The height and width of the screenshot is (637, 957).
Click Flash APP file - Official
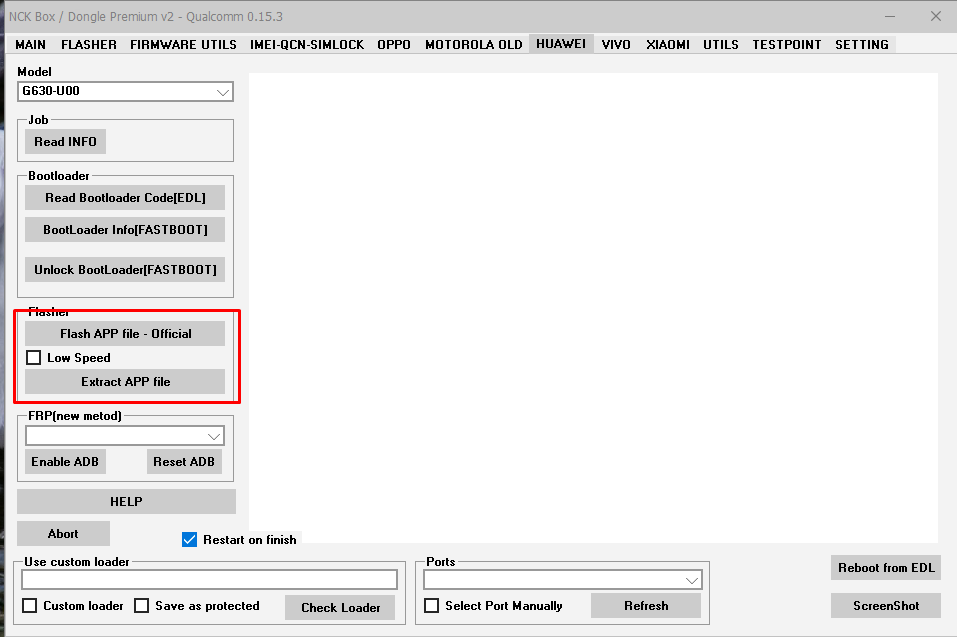(125, 334)
